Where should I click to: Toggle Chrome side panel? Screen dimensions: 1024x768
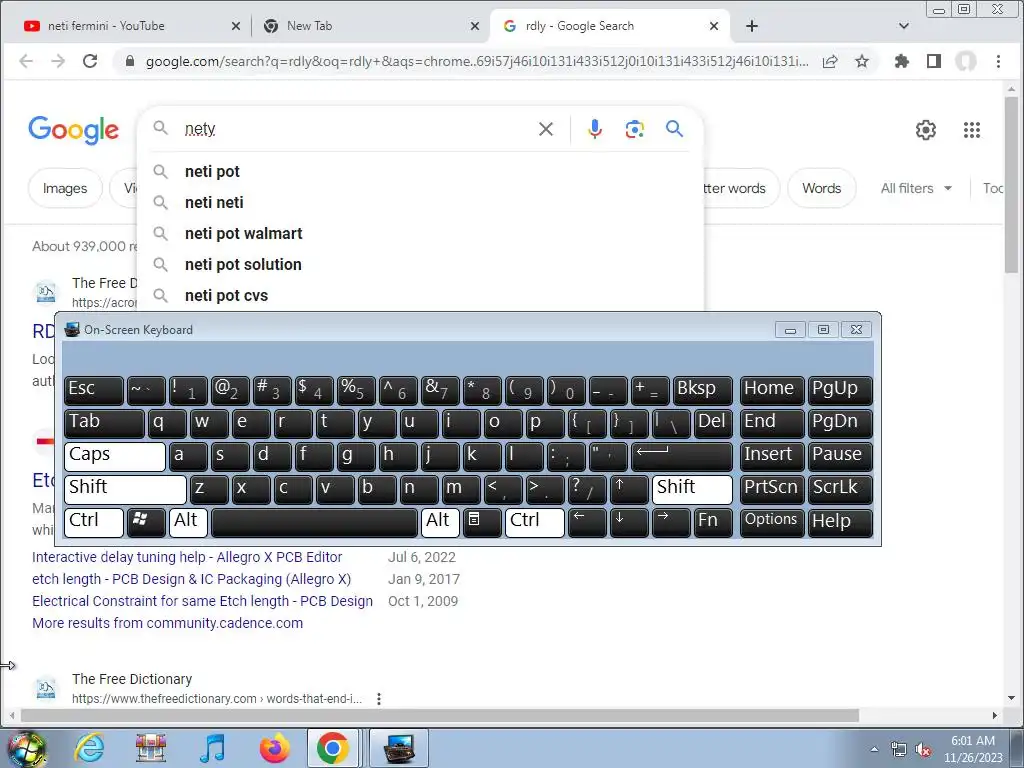pyautogui.click(x=934, y=61)
